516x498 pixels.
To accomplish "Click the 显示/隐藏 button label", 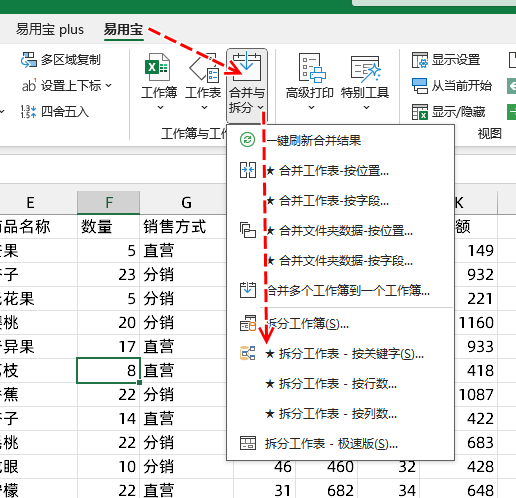I will (458, 112).
